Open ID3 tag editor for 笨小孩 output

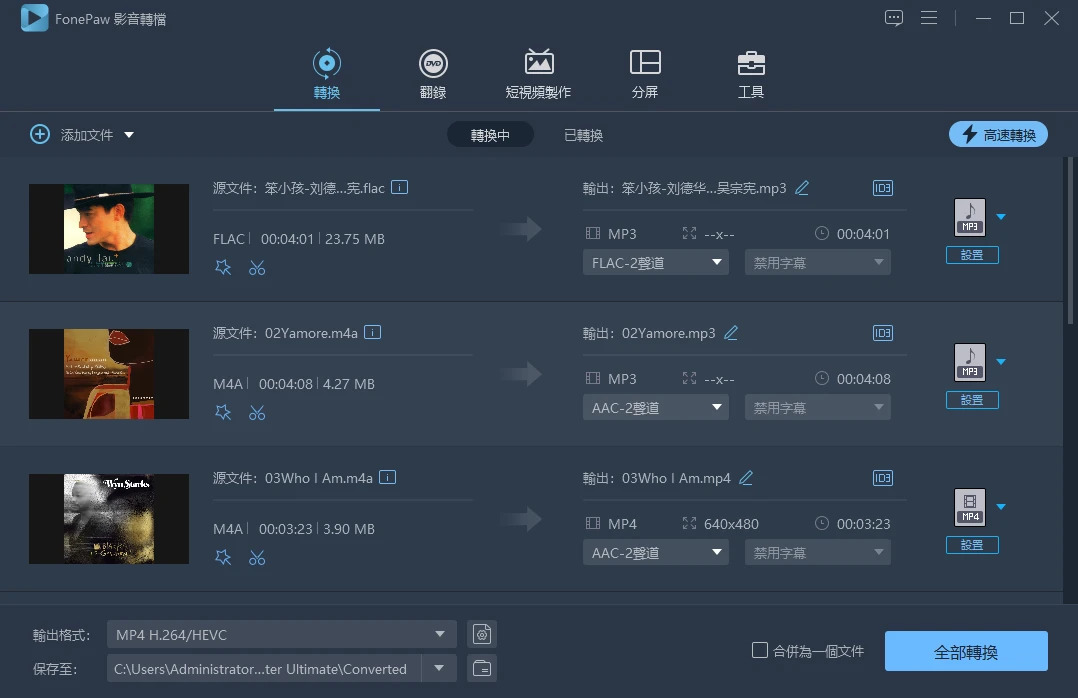(882, 187)
